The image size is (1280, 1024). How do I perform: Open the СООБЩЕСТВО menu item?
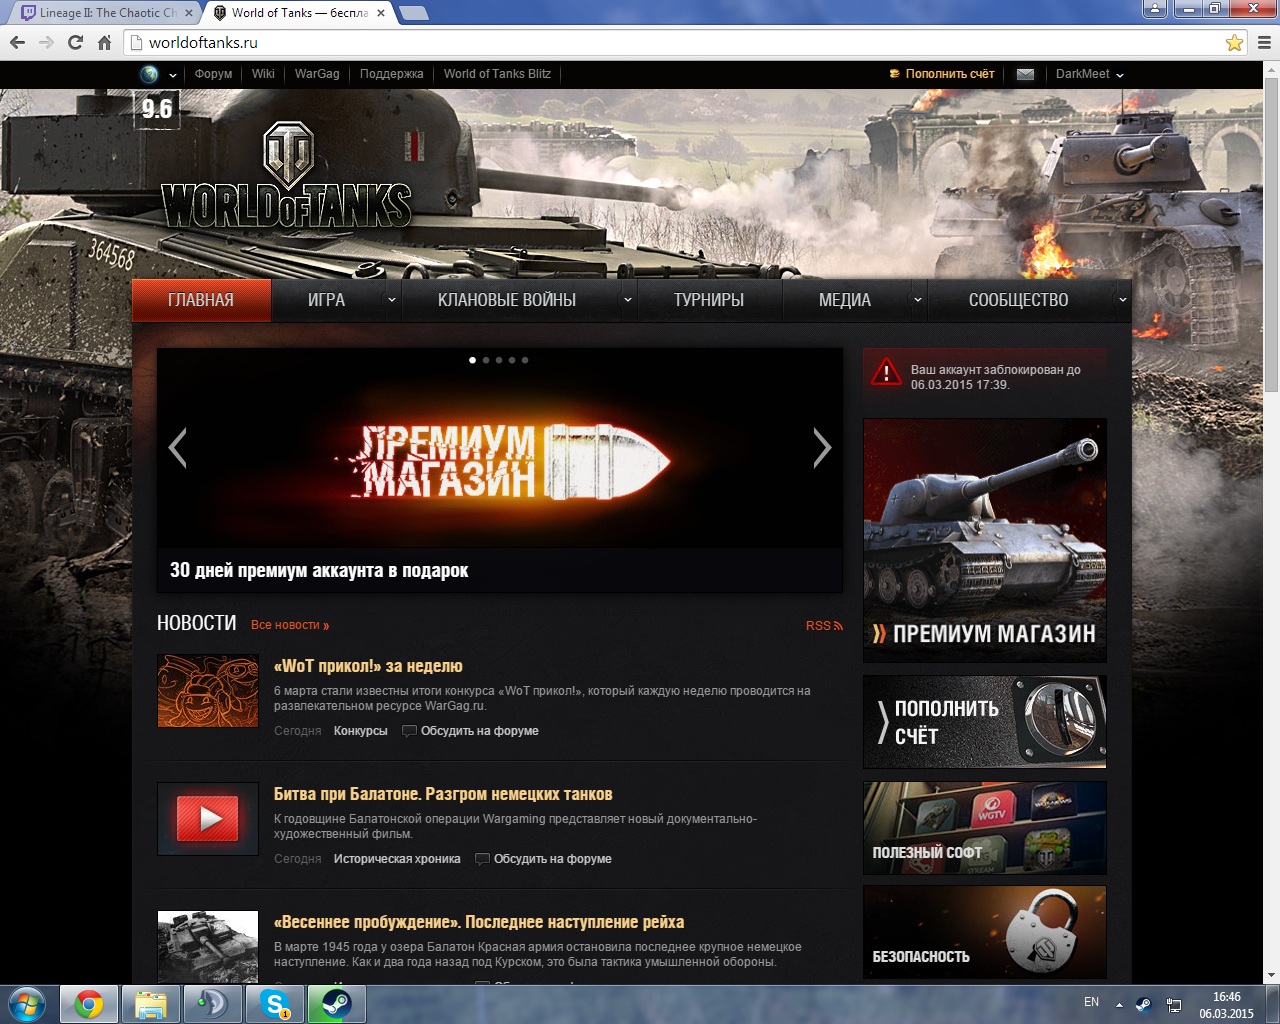click(1019, 300)
